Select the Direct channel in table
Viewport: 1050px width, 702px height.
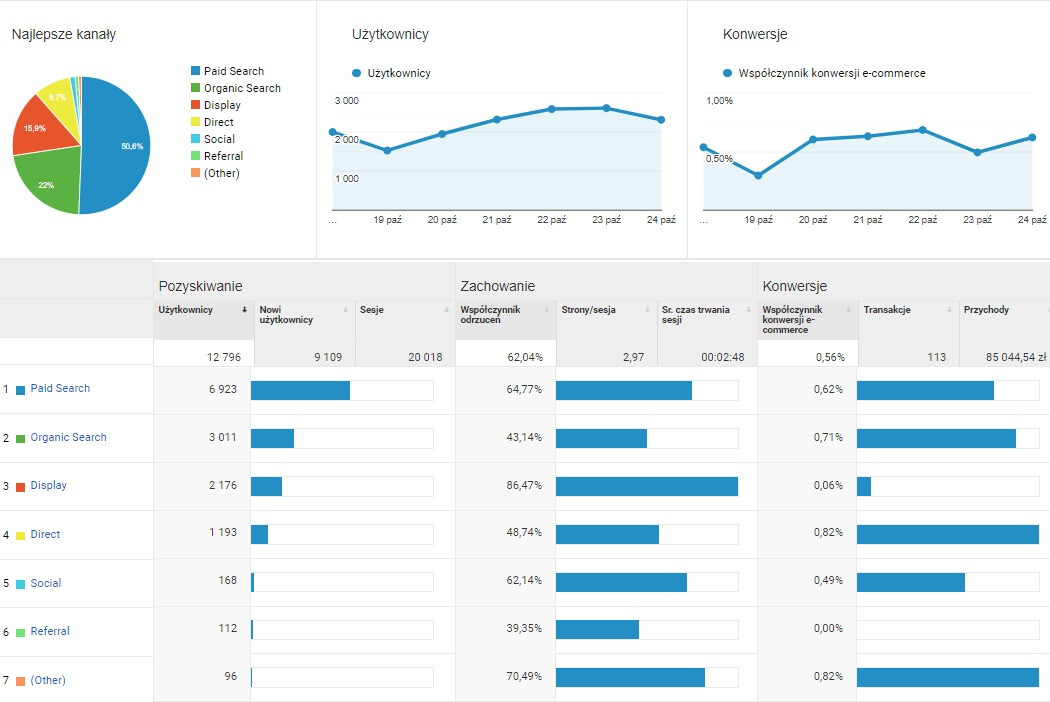pyautogui.click(x=45, y=534)
